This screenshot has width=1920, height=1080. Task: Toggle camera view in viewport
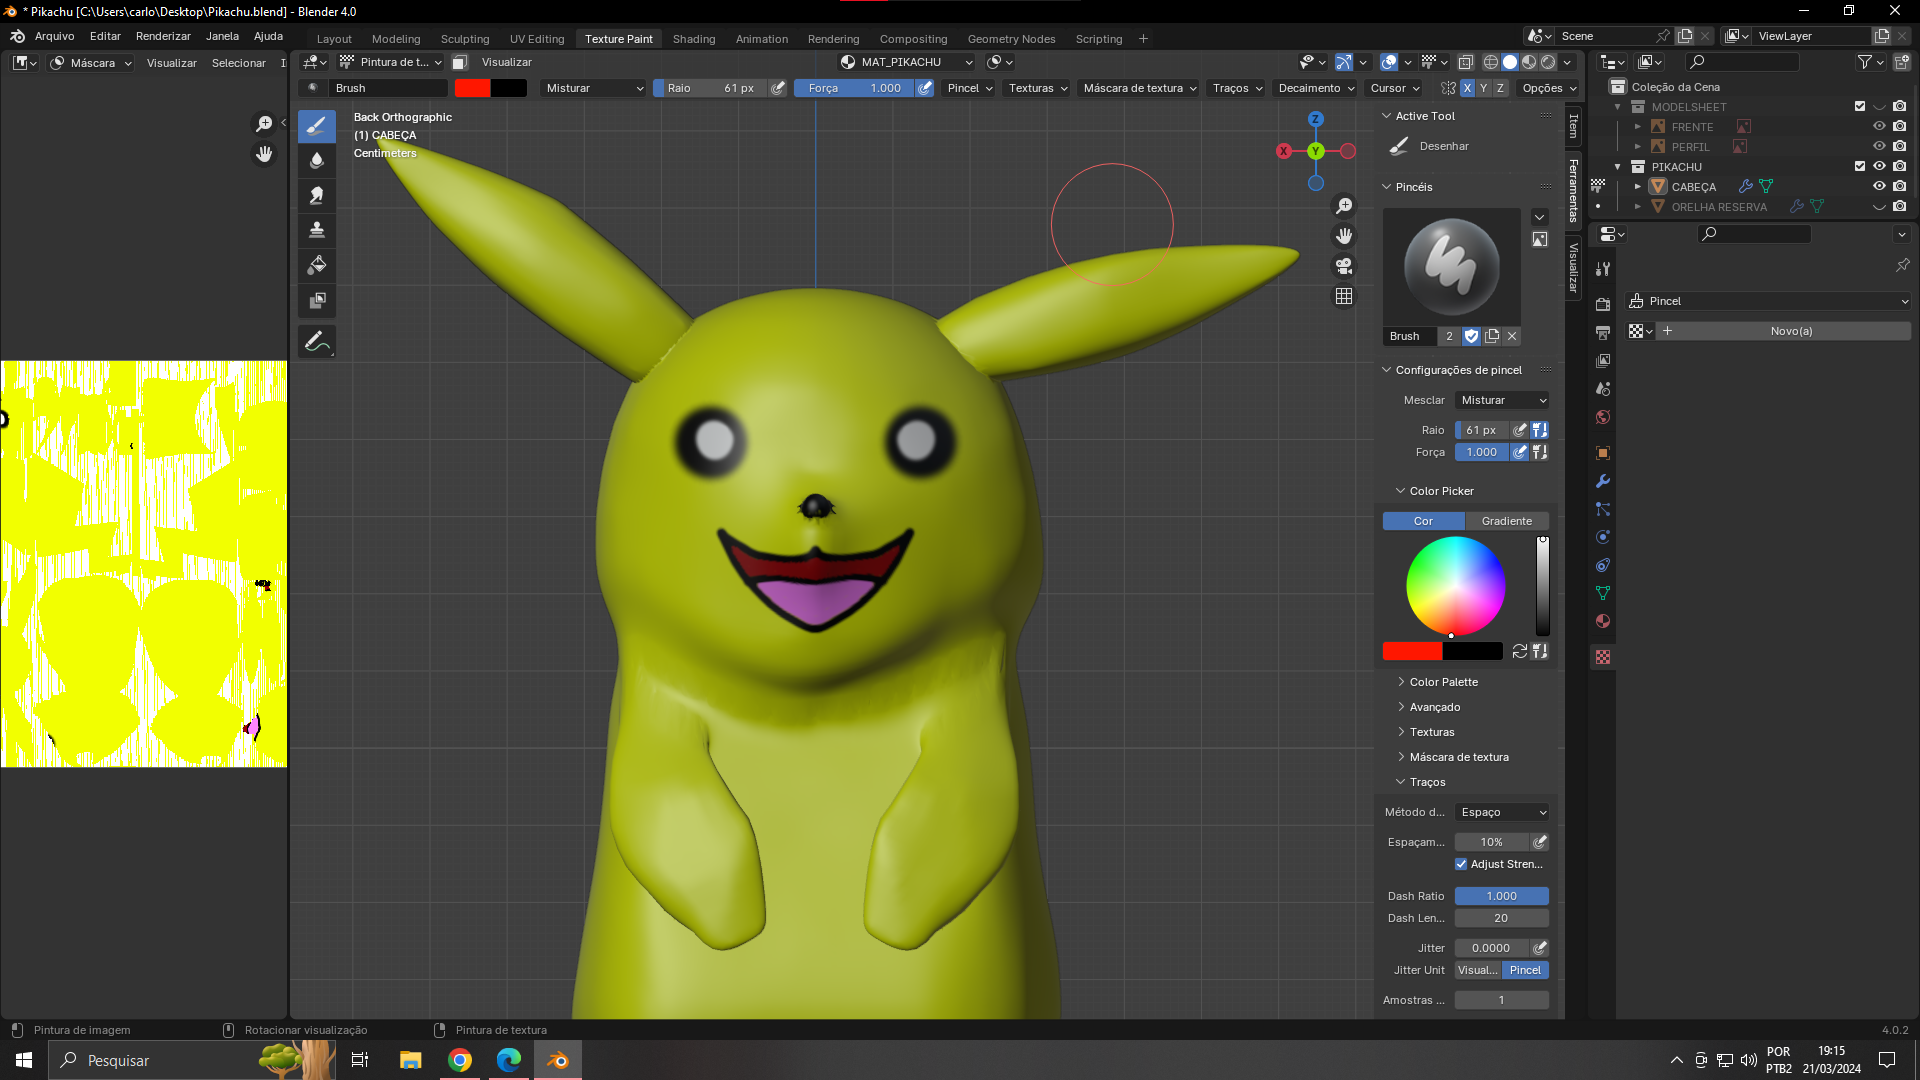1344,266
